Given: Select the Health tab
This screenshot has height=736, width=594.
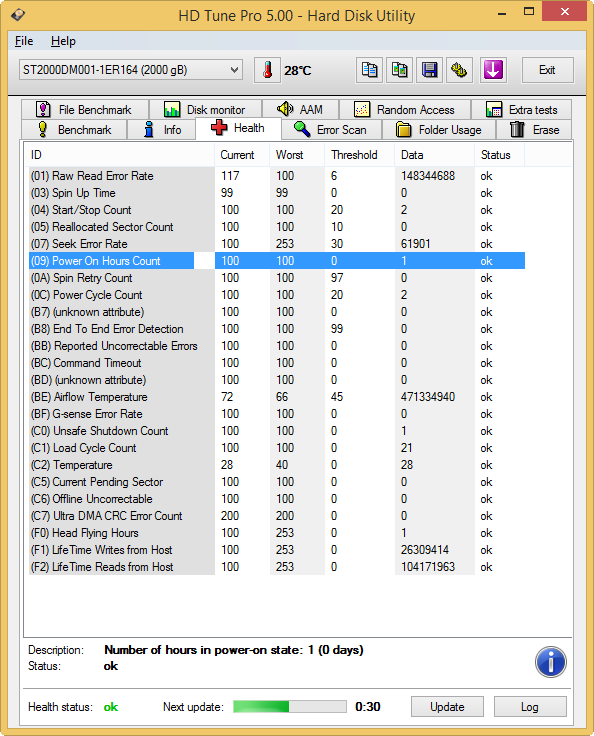Looking at the screenshot, I should click(x=238, y=128).
